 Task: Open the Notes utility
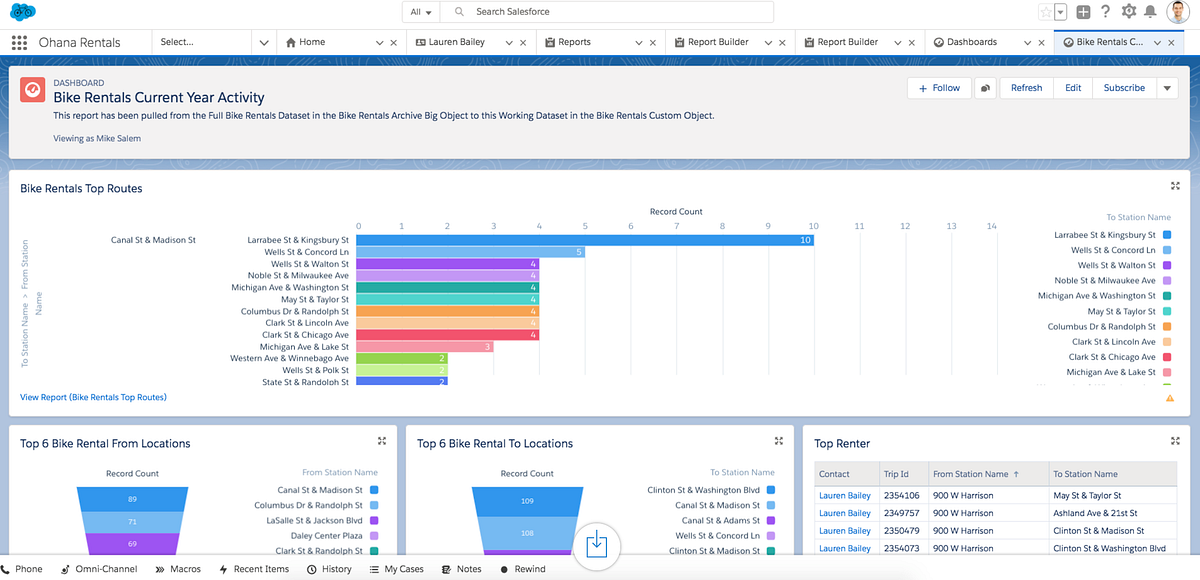462,569
